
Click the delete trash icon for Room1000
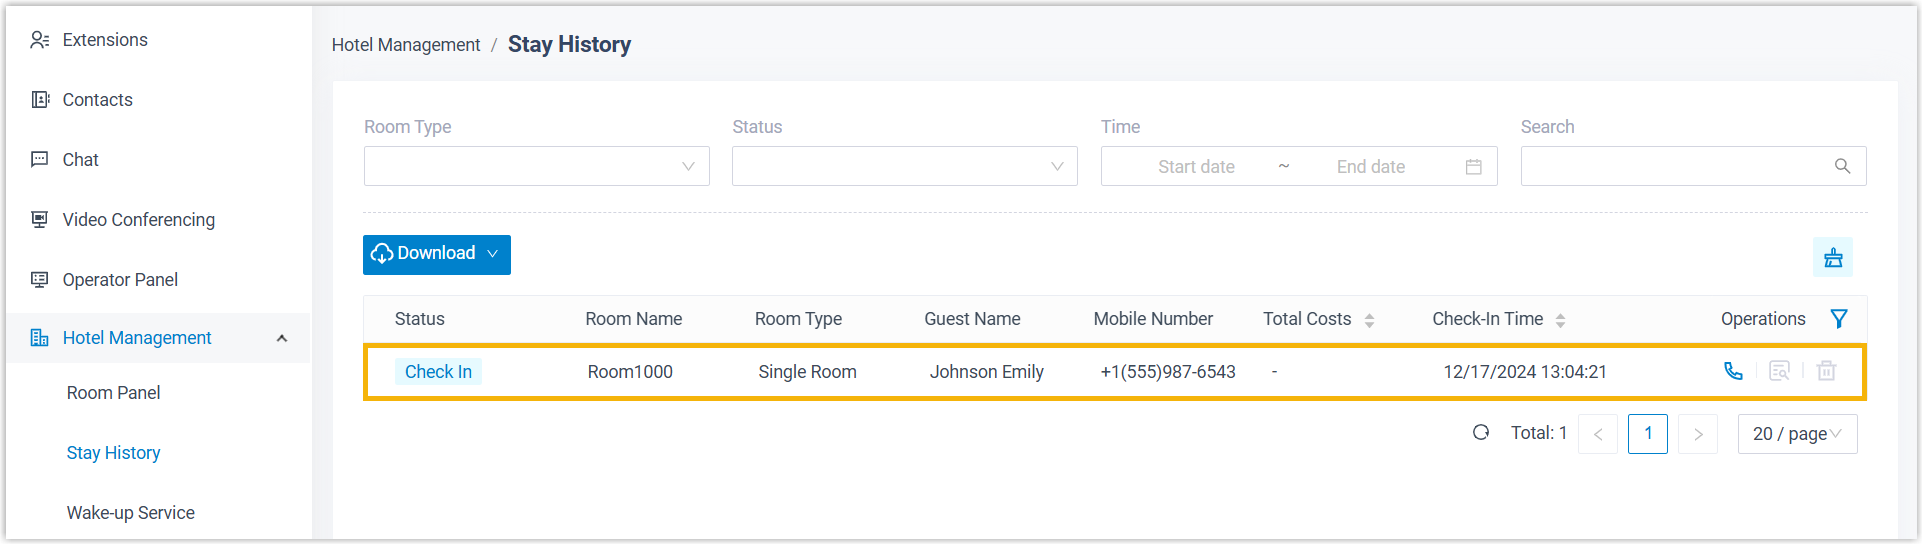pos(1826,371)
